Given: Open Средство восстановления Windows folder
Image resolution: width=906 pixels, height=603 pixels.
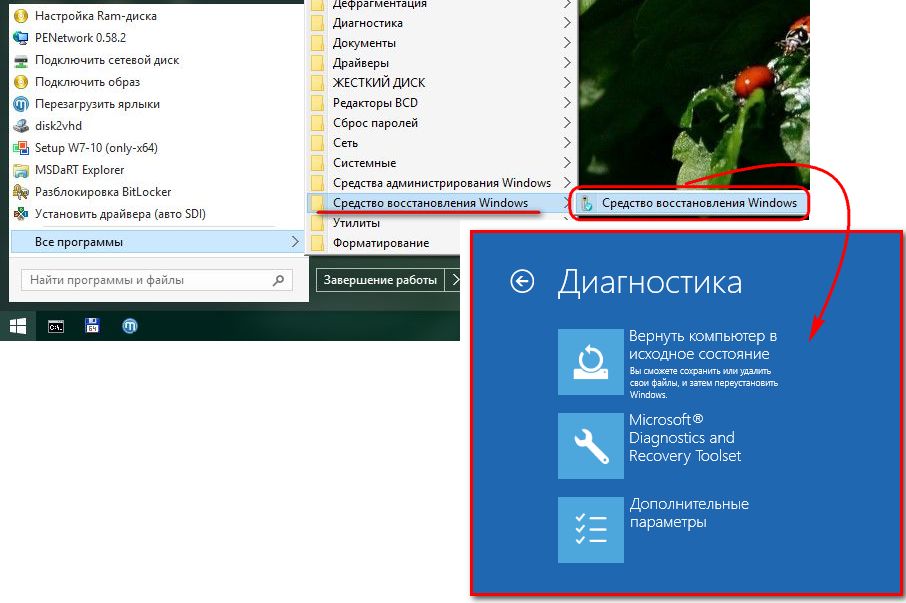Looking at the screenshot, I should 441,203.
